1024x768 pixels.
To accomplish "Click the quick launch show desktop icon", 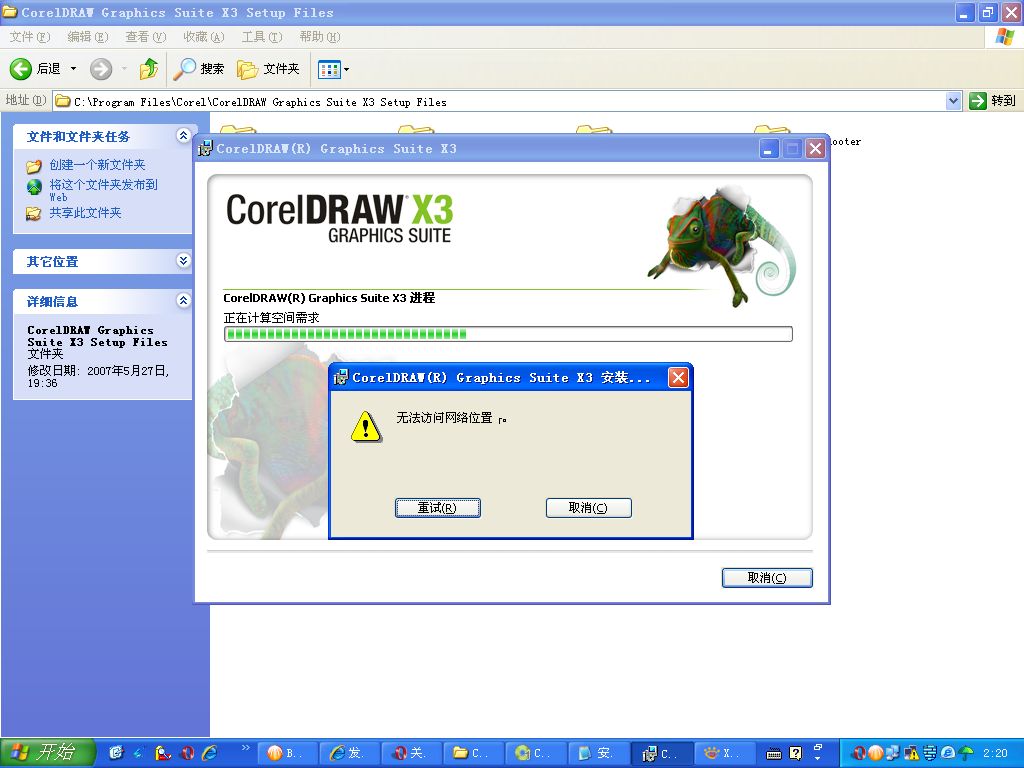I will coord(116,753).
